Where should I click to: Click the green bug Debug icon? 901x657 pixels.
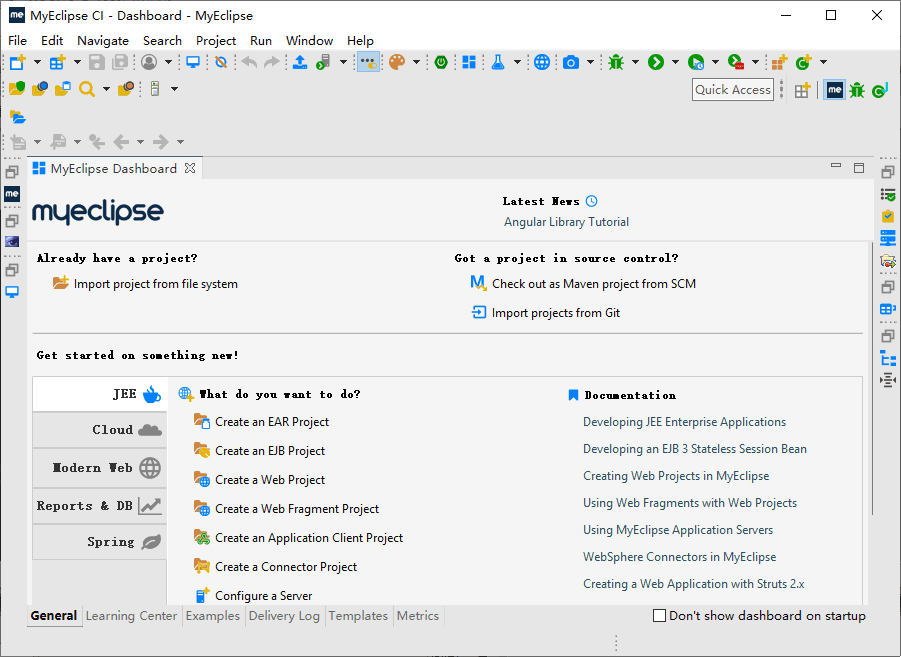(616, 62)
